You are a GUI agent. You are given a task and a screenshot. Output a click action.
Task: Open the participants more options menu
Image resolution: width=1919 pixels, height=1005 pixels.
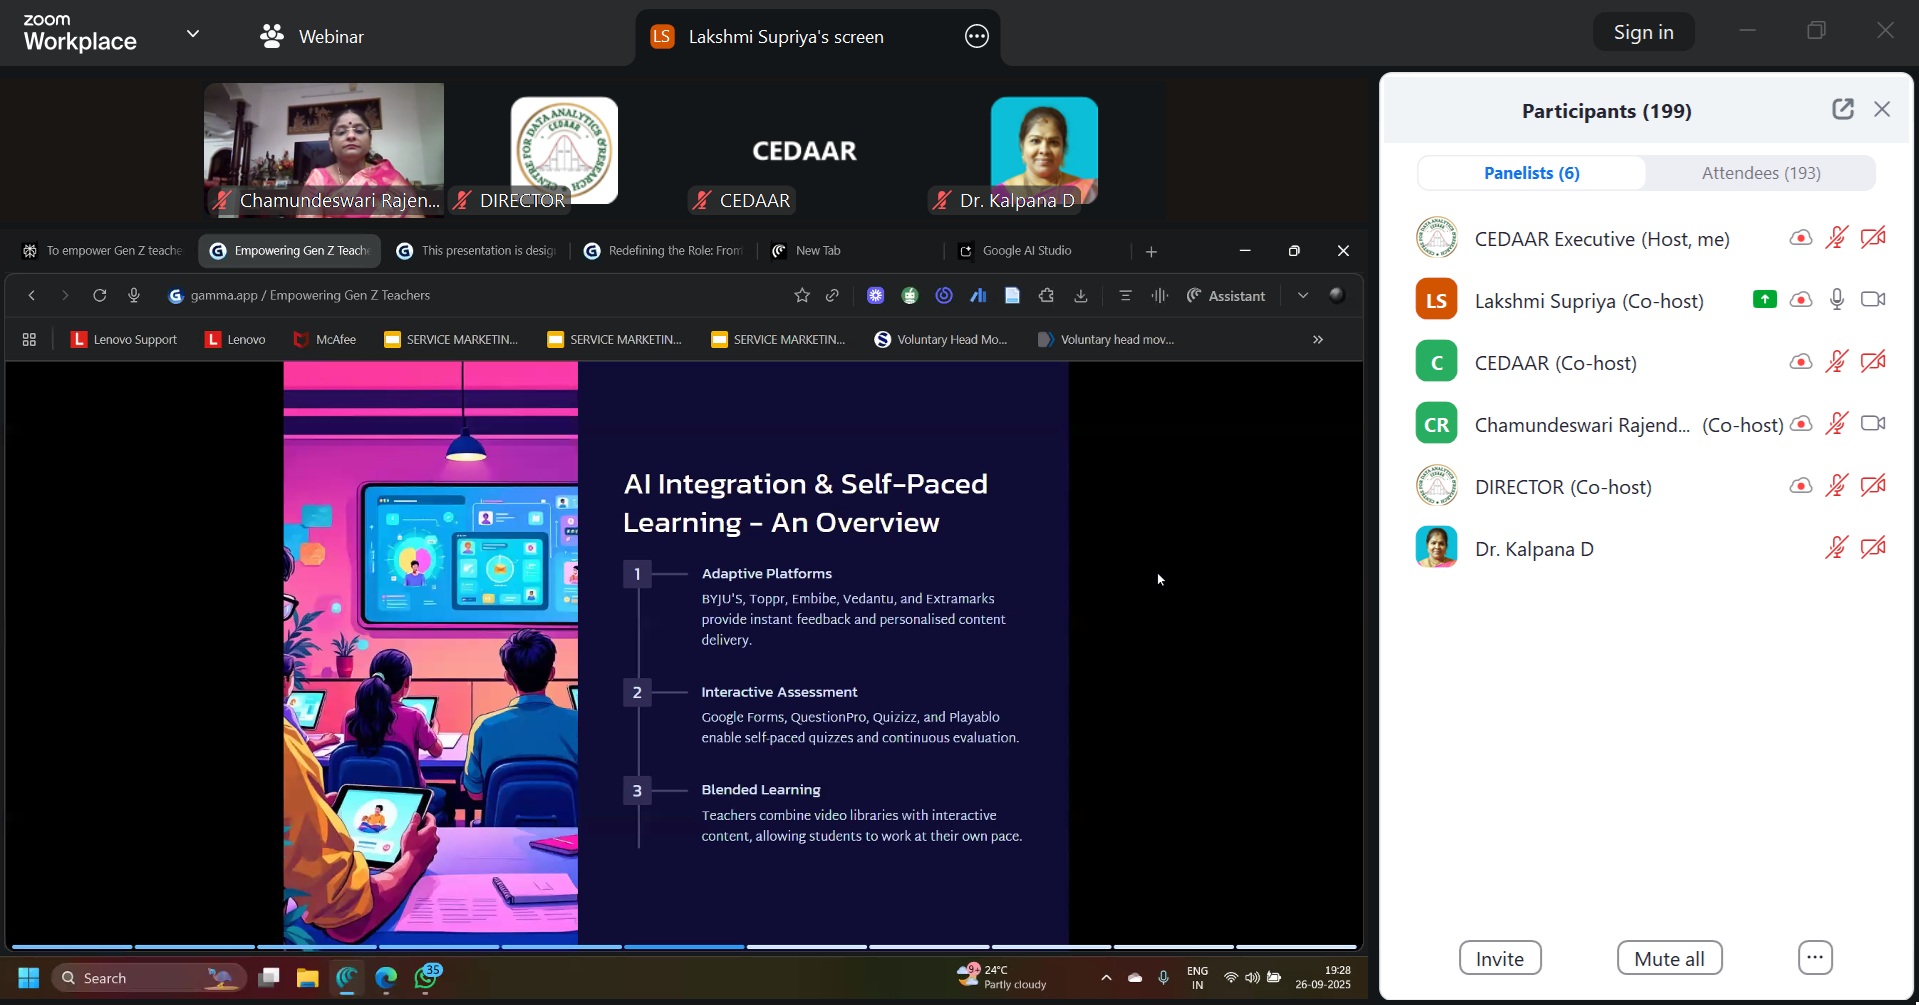(x=1814, y=958)
